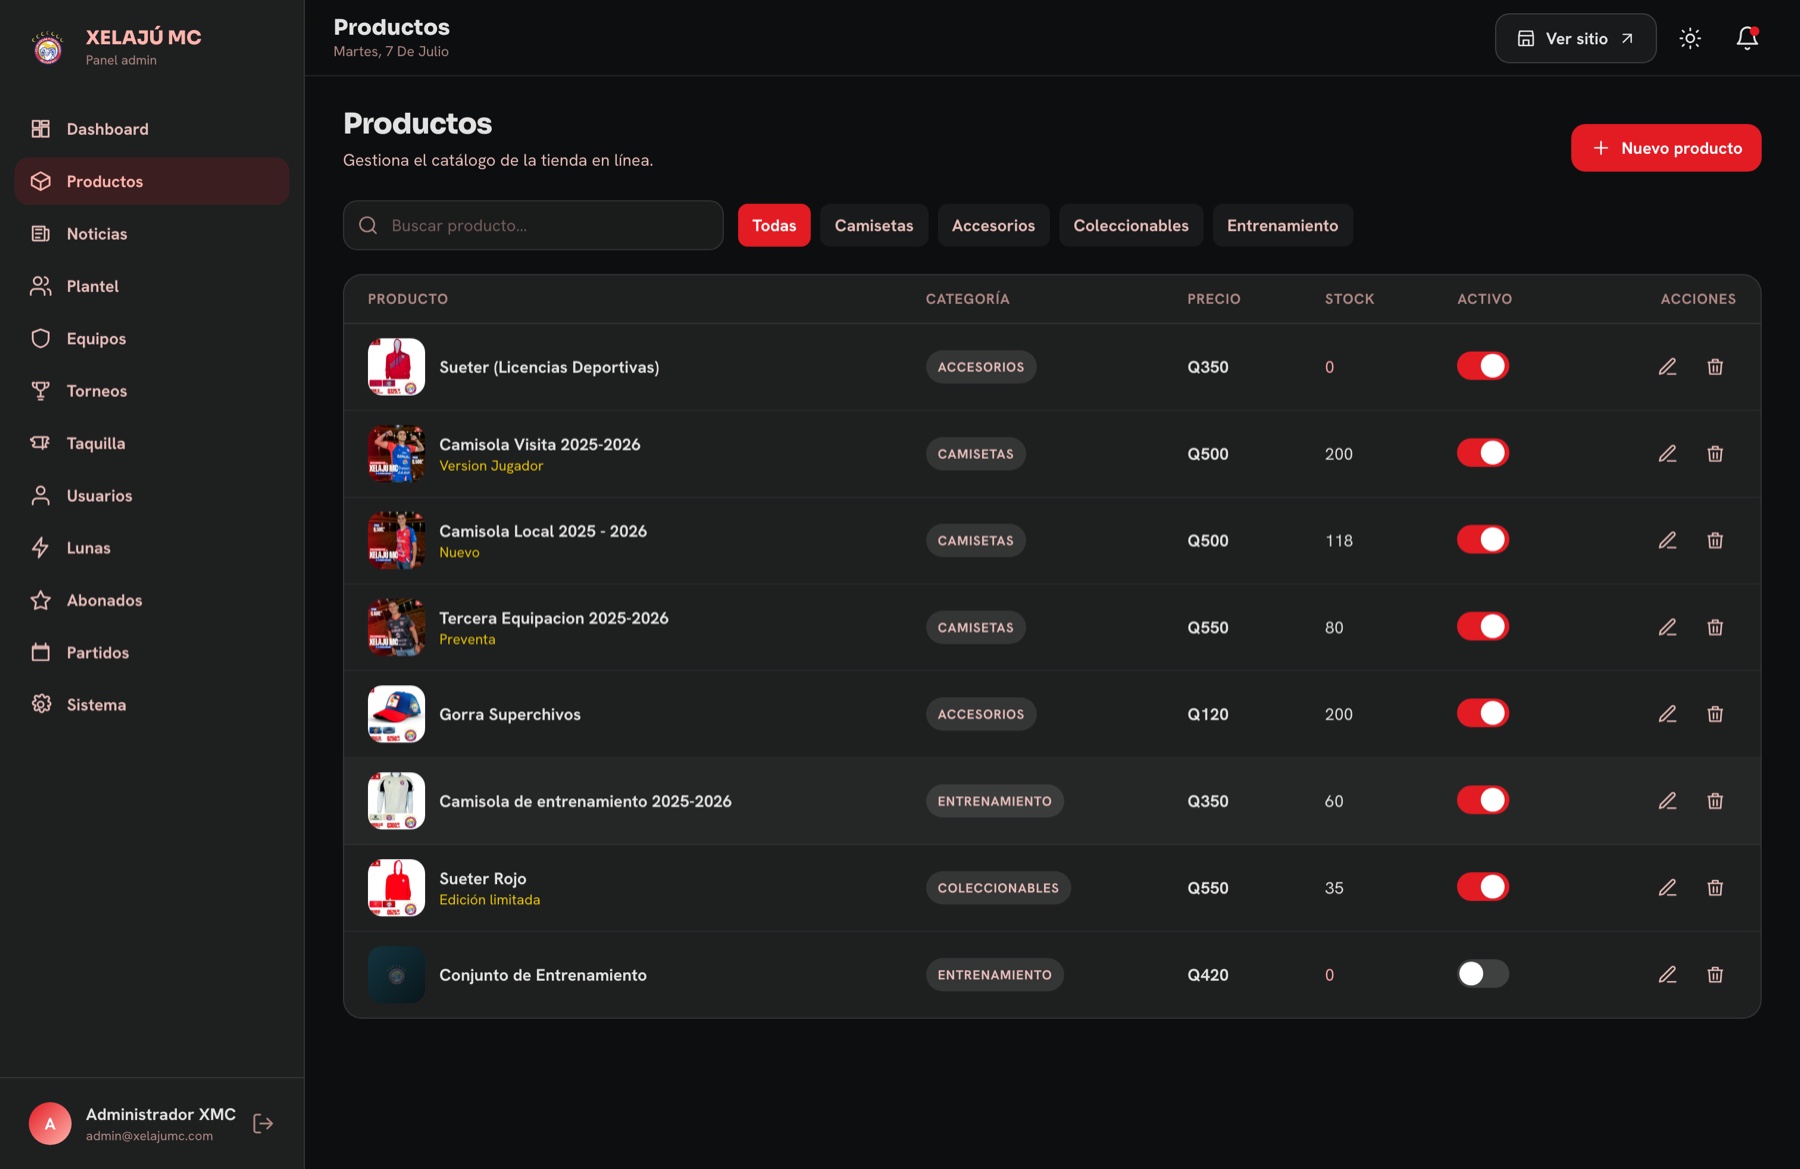Click the Usuarios person icon

[41, 496]
